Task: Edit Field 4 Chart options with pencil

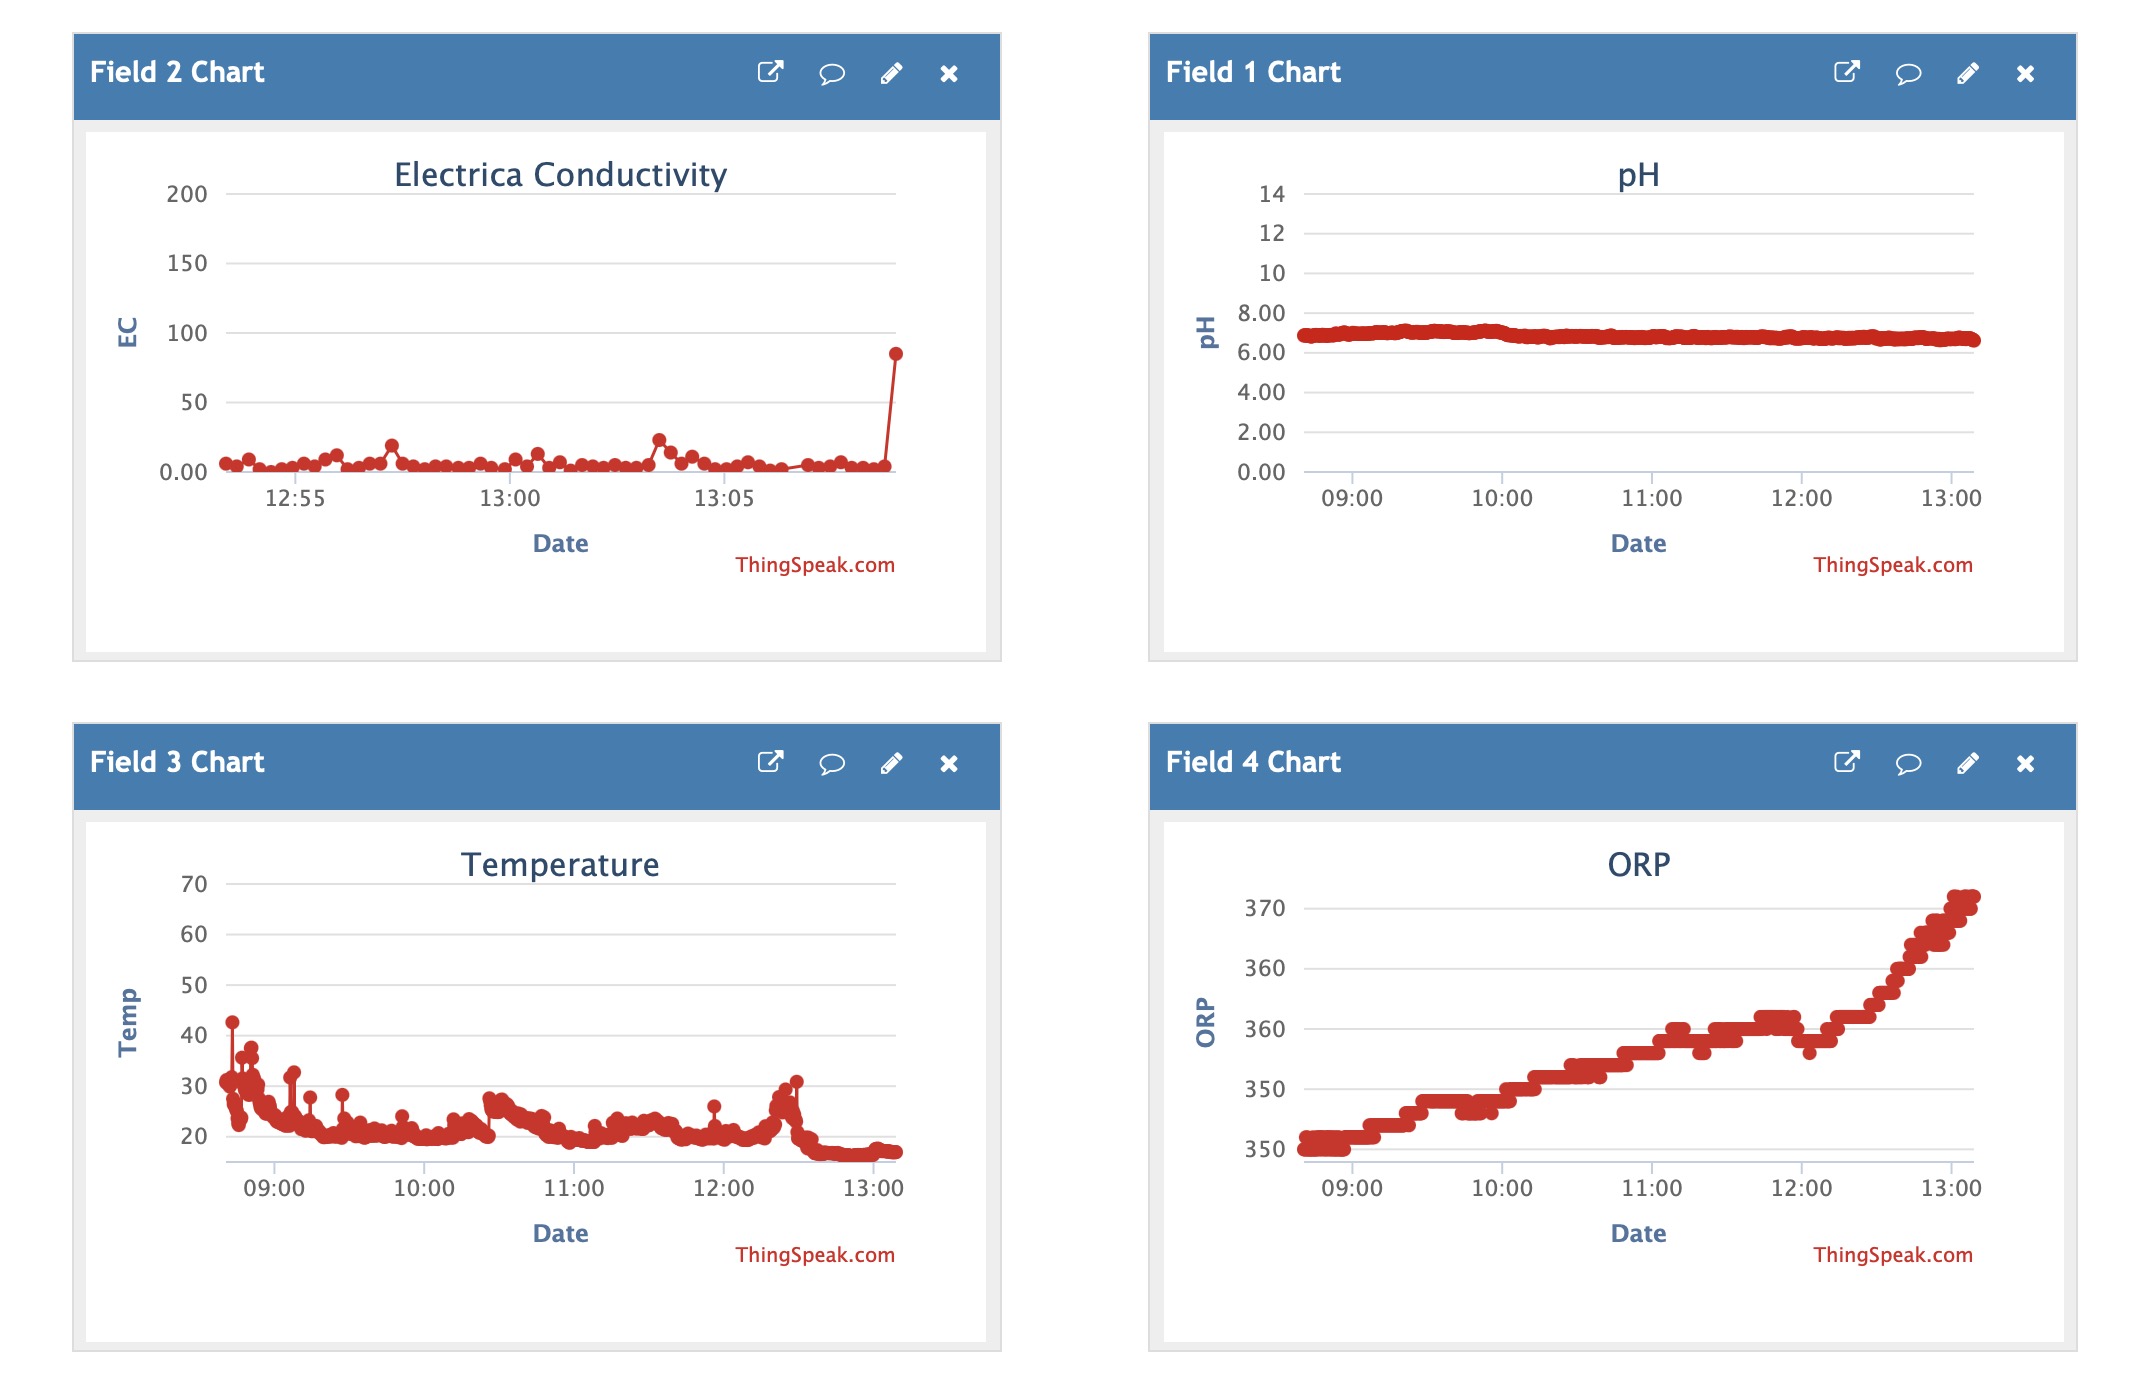Action: coord(1967,763)
